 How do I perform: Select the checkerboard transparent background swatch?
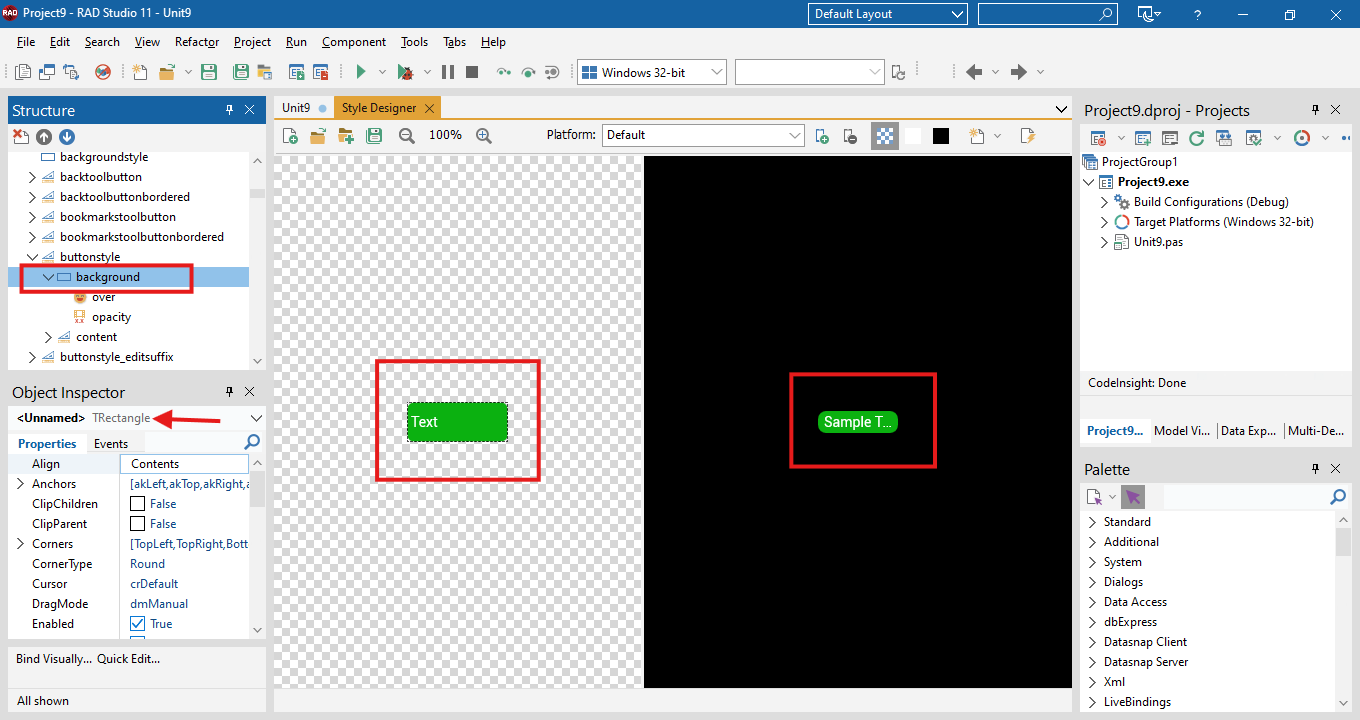tap(885, 136)
